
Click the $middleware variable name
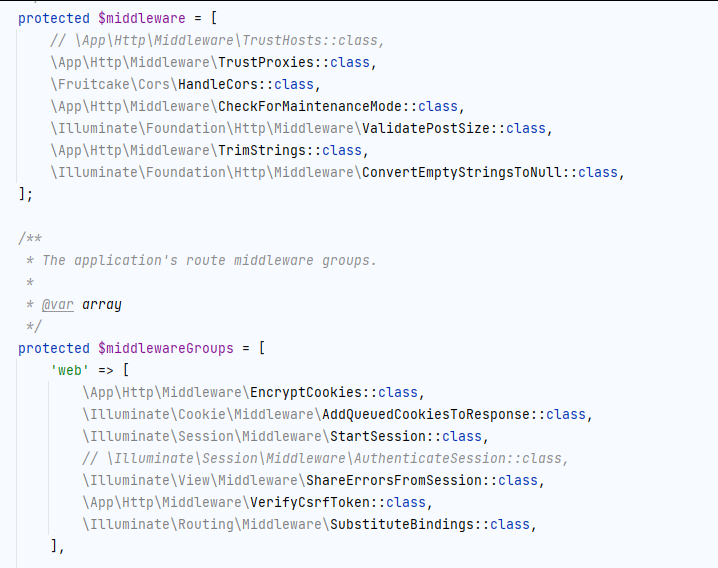click(x=141, y=18)
